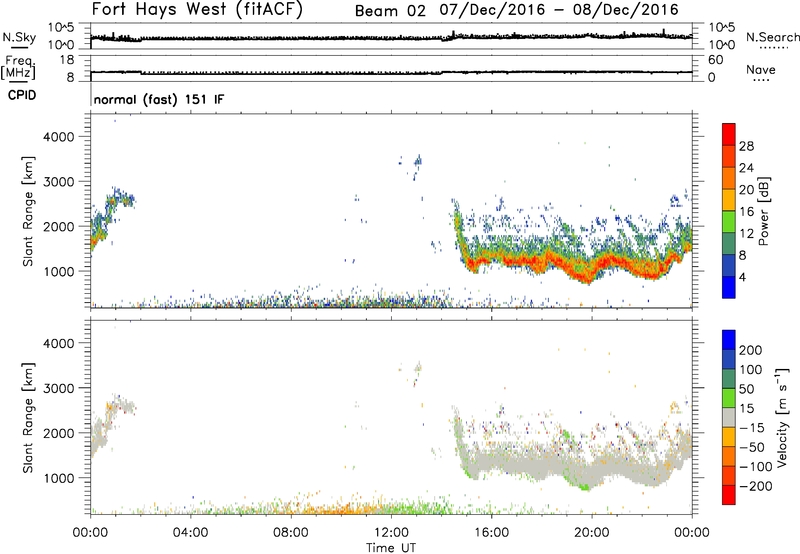Click the 'Time UT' axis label
Image resolution: width=800 pixels, height=554 pixels.
(391, 548)
